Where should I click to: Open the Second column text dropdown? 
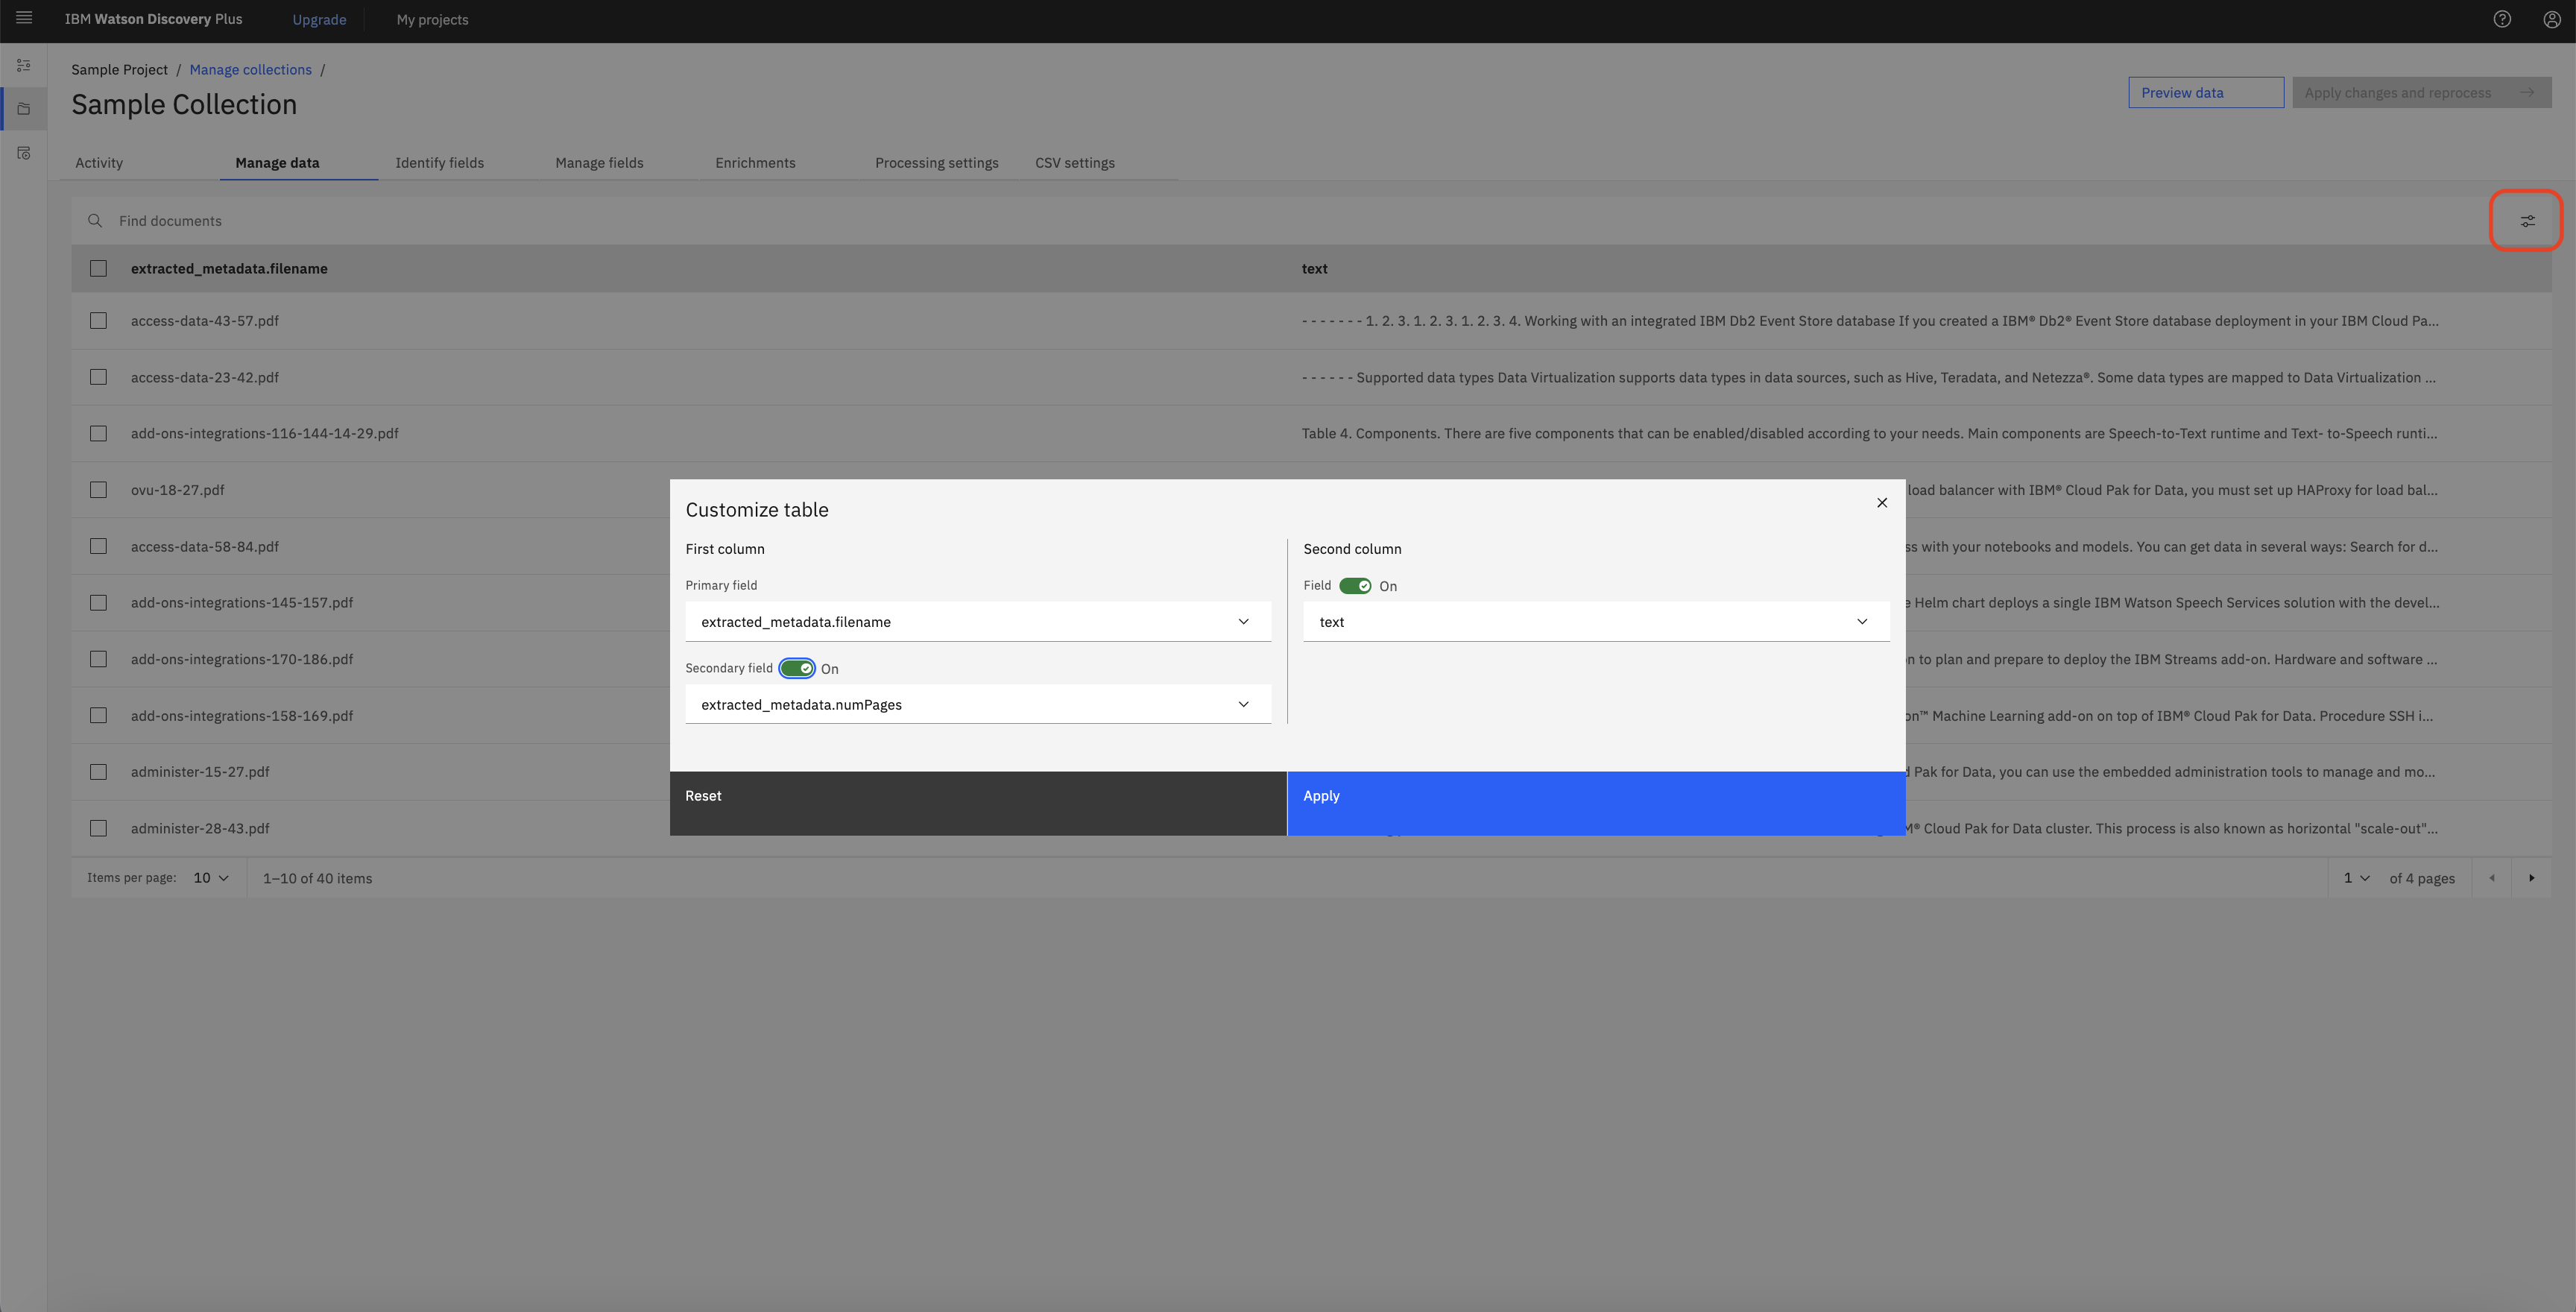click(x=1596, y=622)
